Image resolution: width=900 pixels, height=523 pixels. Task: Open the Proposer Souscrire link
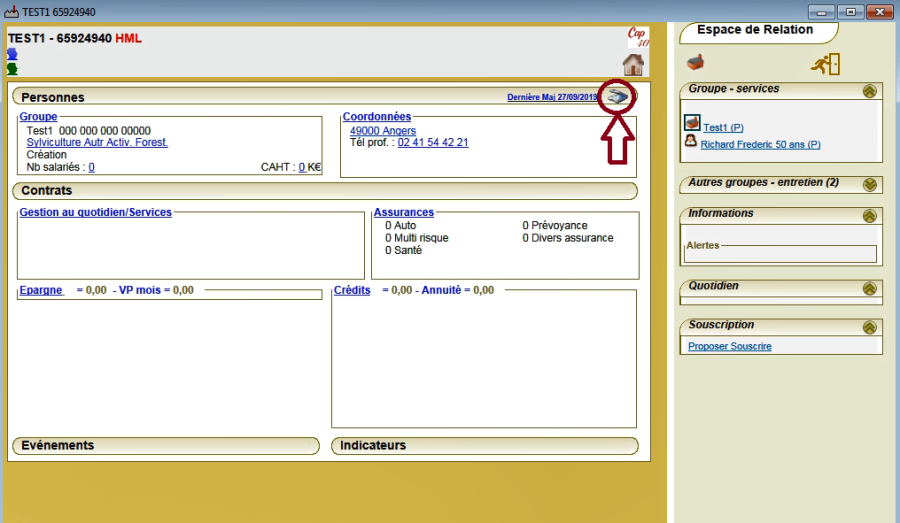[x=730, y=346]
